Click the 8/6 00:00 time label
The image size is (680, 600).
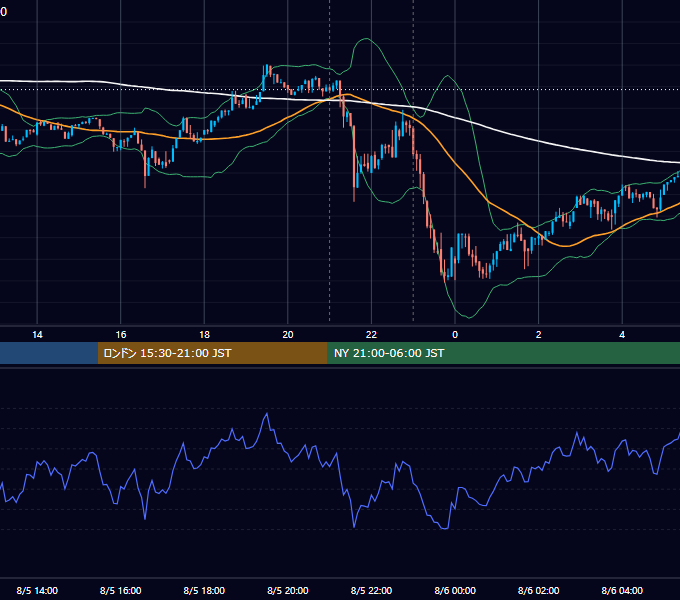point(455,590)
